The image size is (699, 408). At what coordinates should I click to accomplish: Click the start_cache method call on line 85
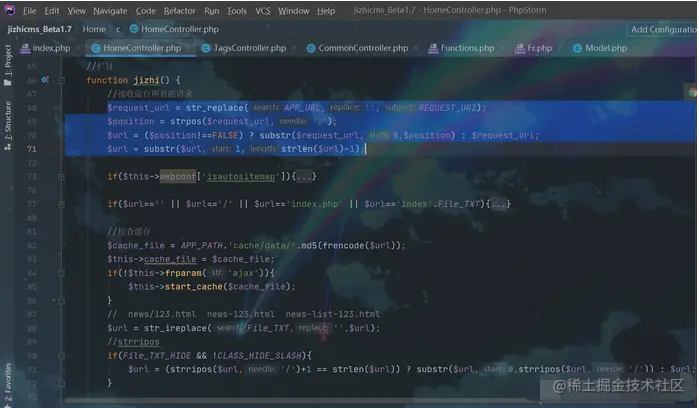coord(194,287)
